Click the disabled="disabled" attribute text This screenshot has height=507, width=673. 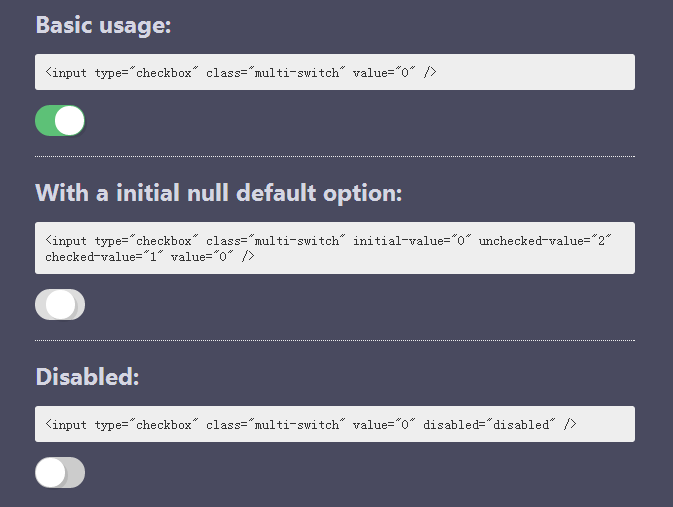[489, 425]
